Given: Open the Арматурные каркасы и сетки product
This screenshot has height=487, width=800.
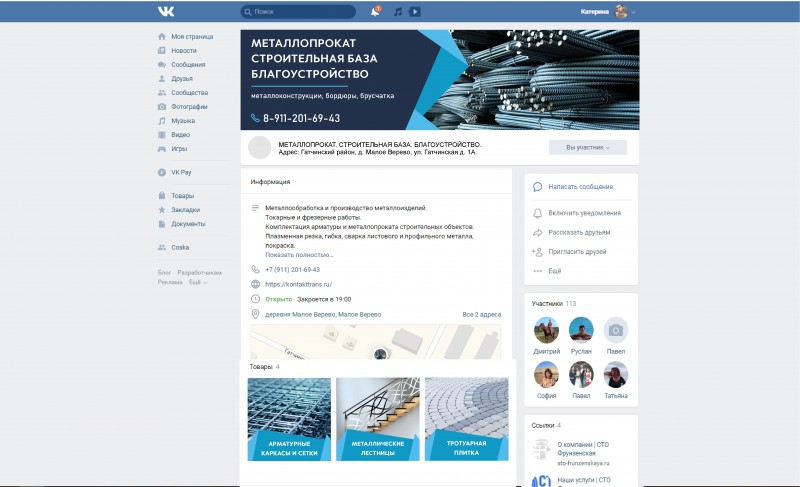Looking at the screenshot, I should [x=289, y=419].
